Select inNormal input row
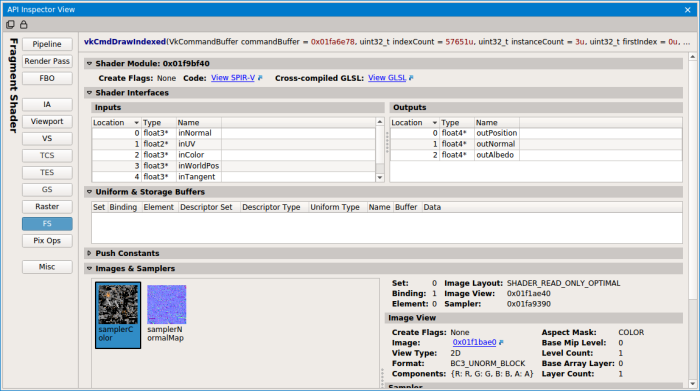Screen dimensions: 700x391 pos(233,133)
